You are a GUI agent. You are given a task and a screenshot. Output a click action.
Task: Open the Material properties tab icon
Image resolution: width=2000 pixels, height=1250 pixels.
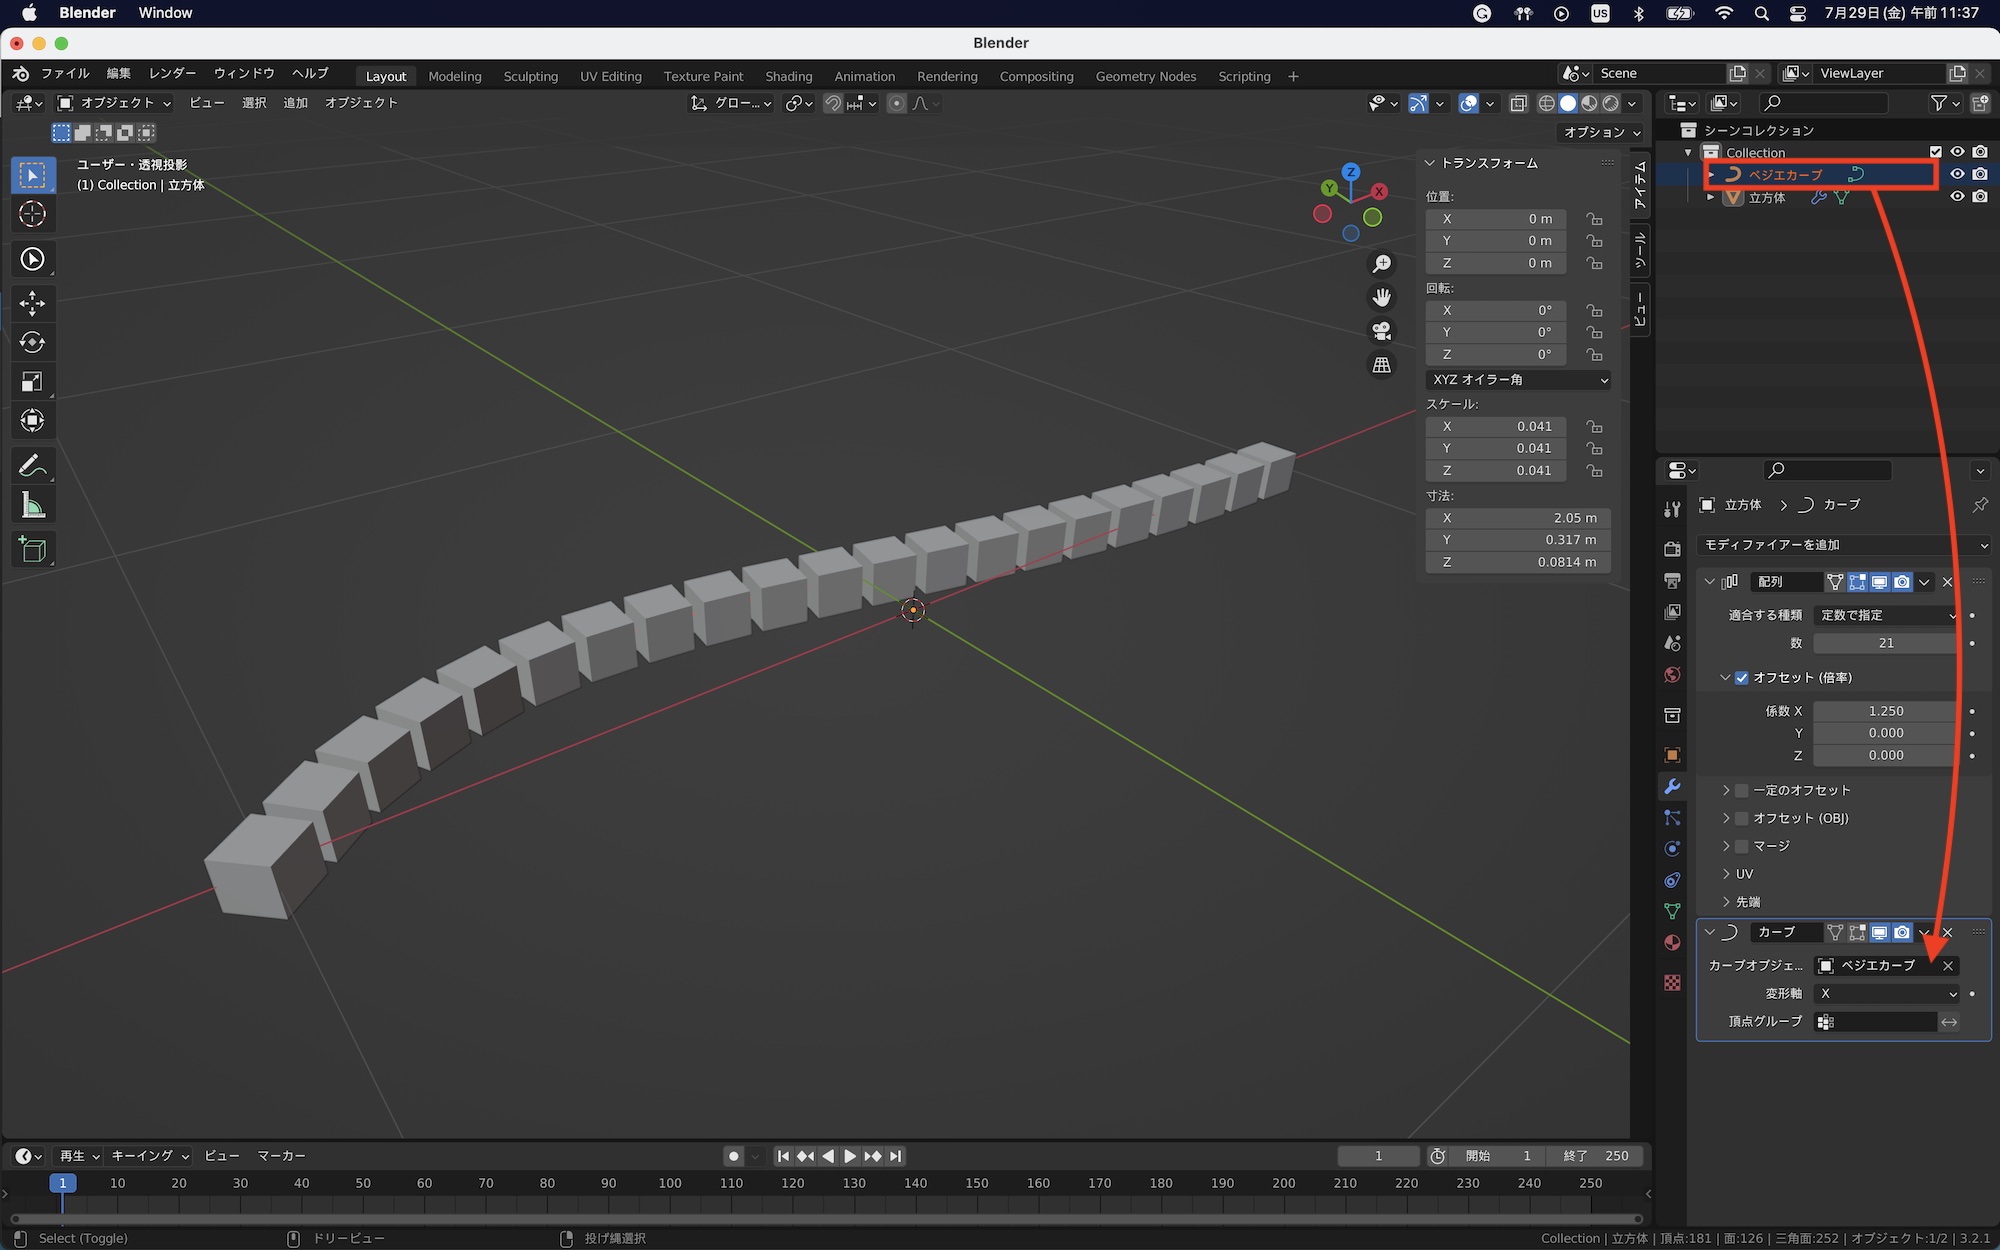pos(1672,943)
